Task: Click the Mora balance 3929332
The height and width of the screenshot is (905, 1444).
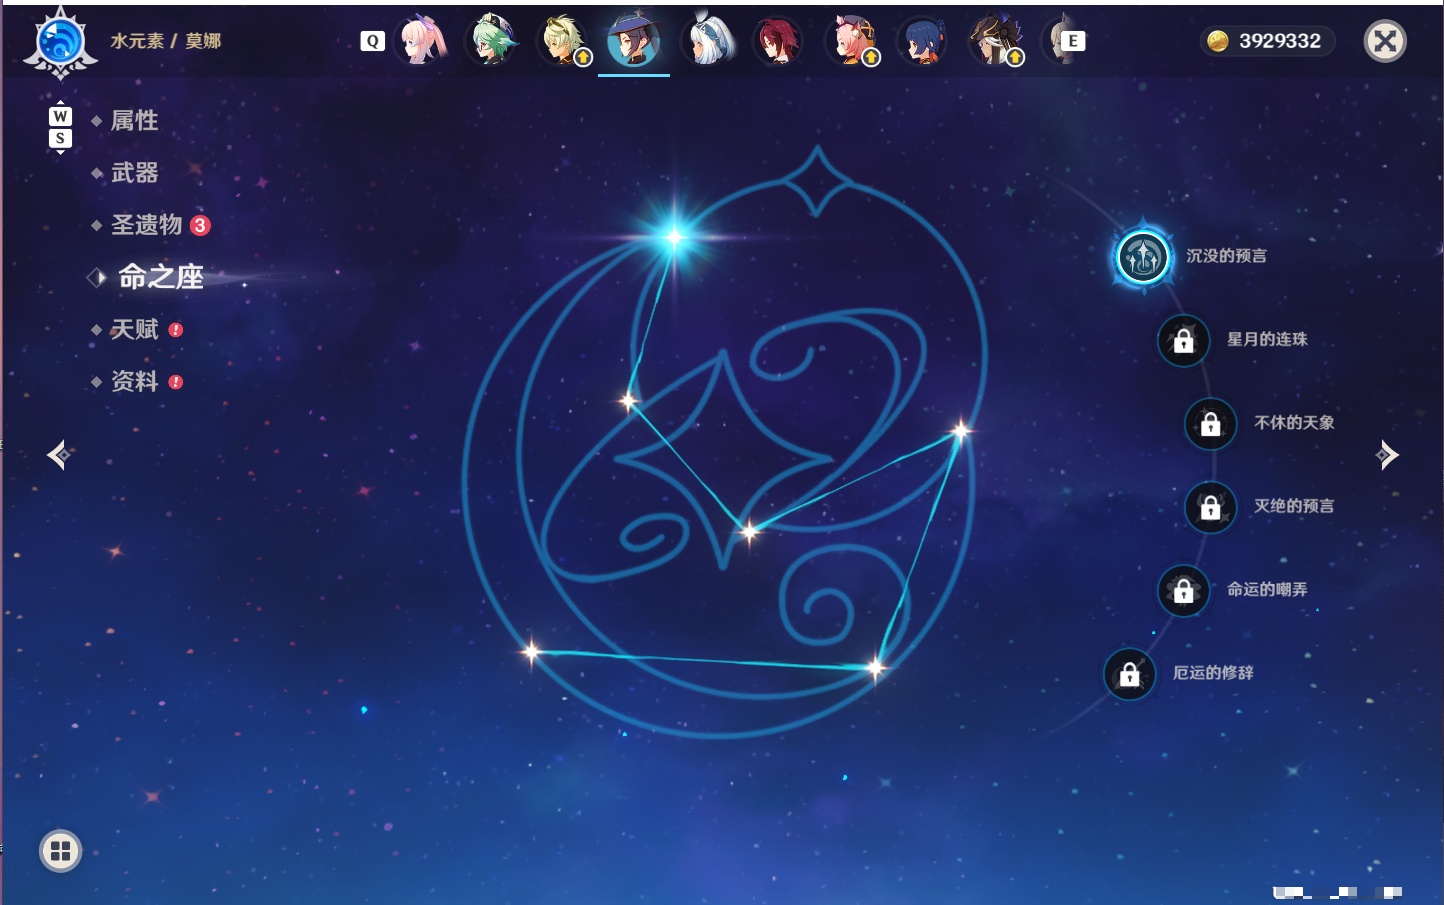Action: (1280, 41)
